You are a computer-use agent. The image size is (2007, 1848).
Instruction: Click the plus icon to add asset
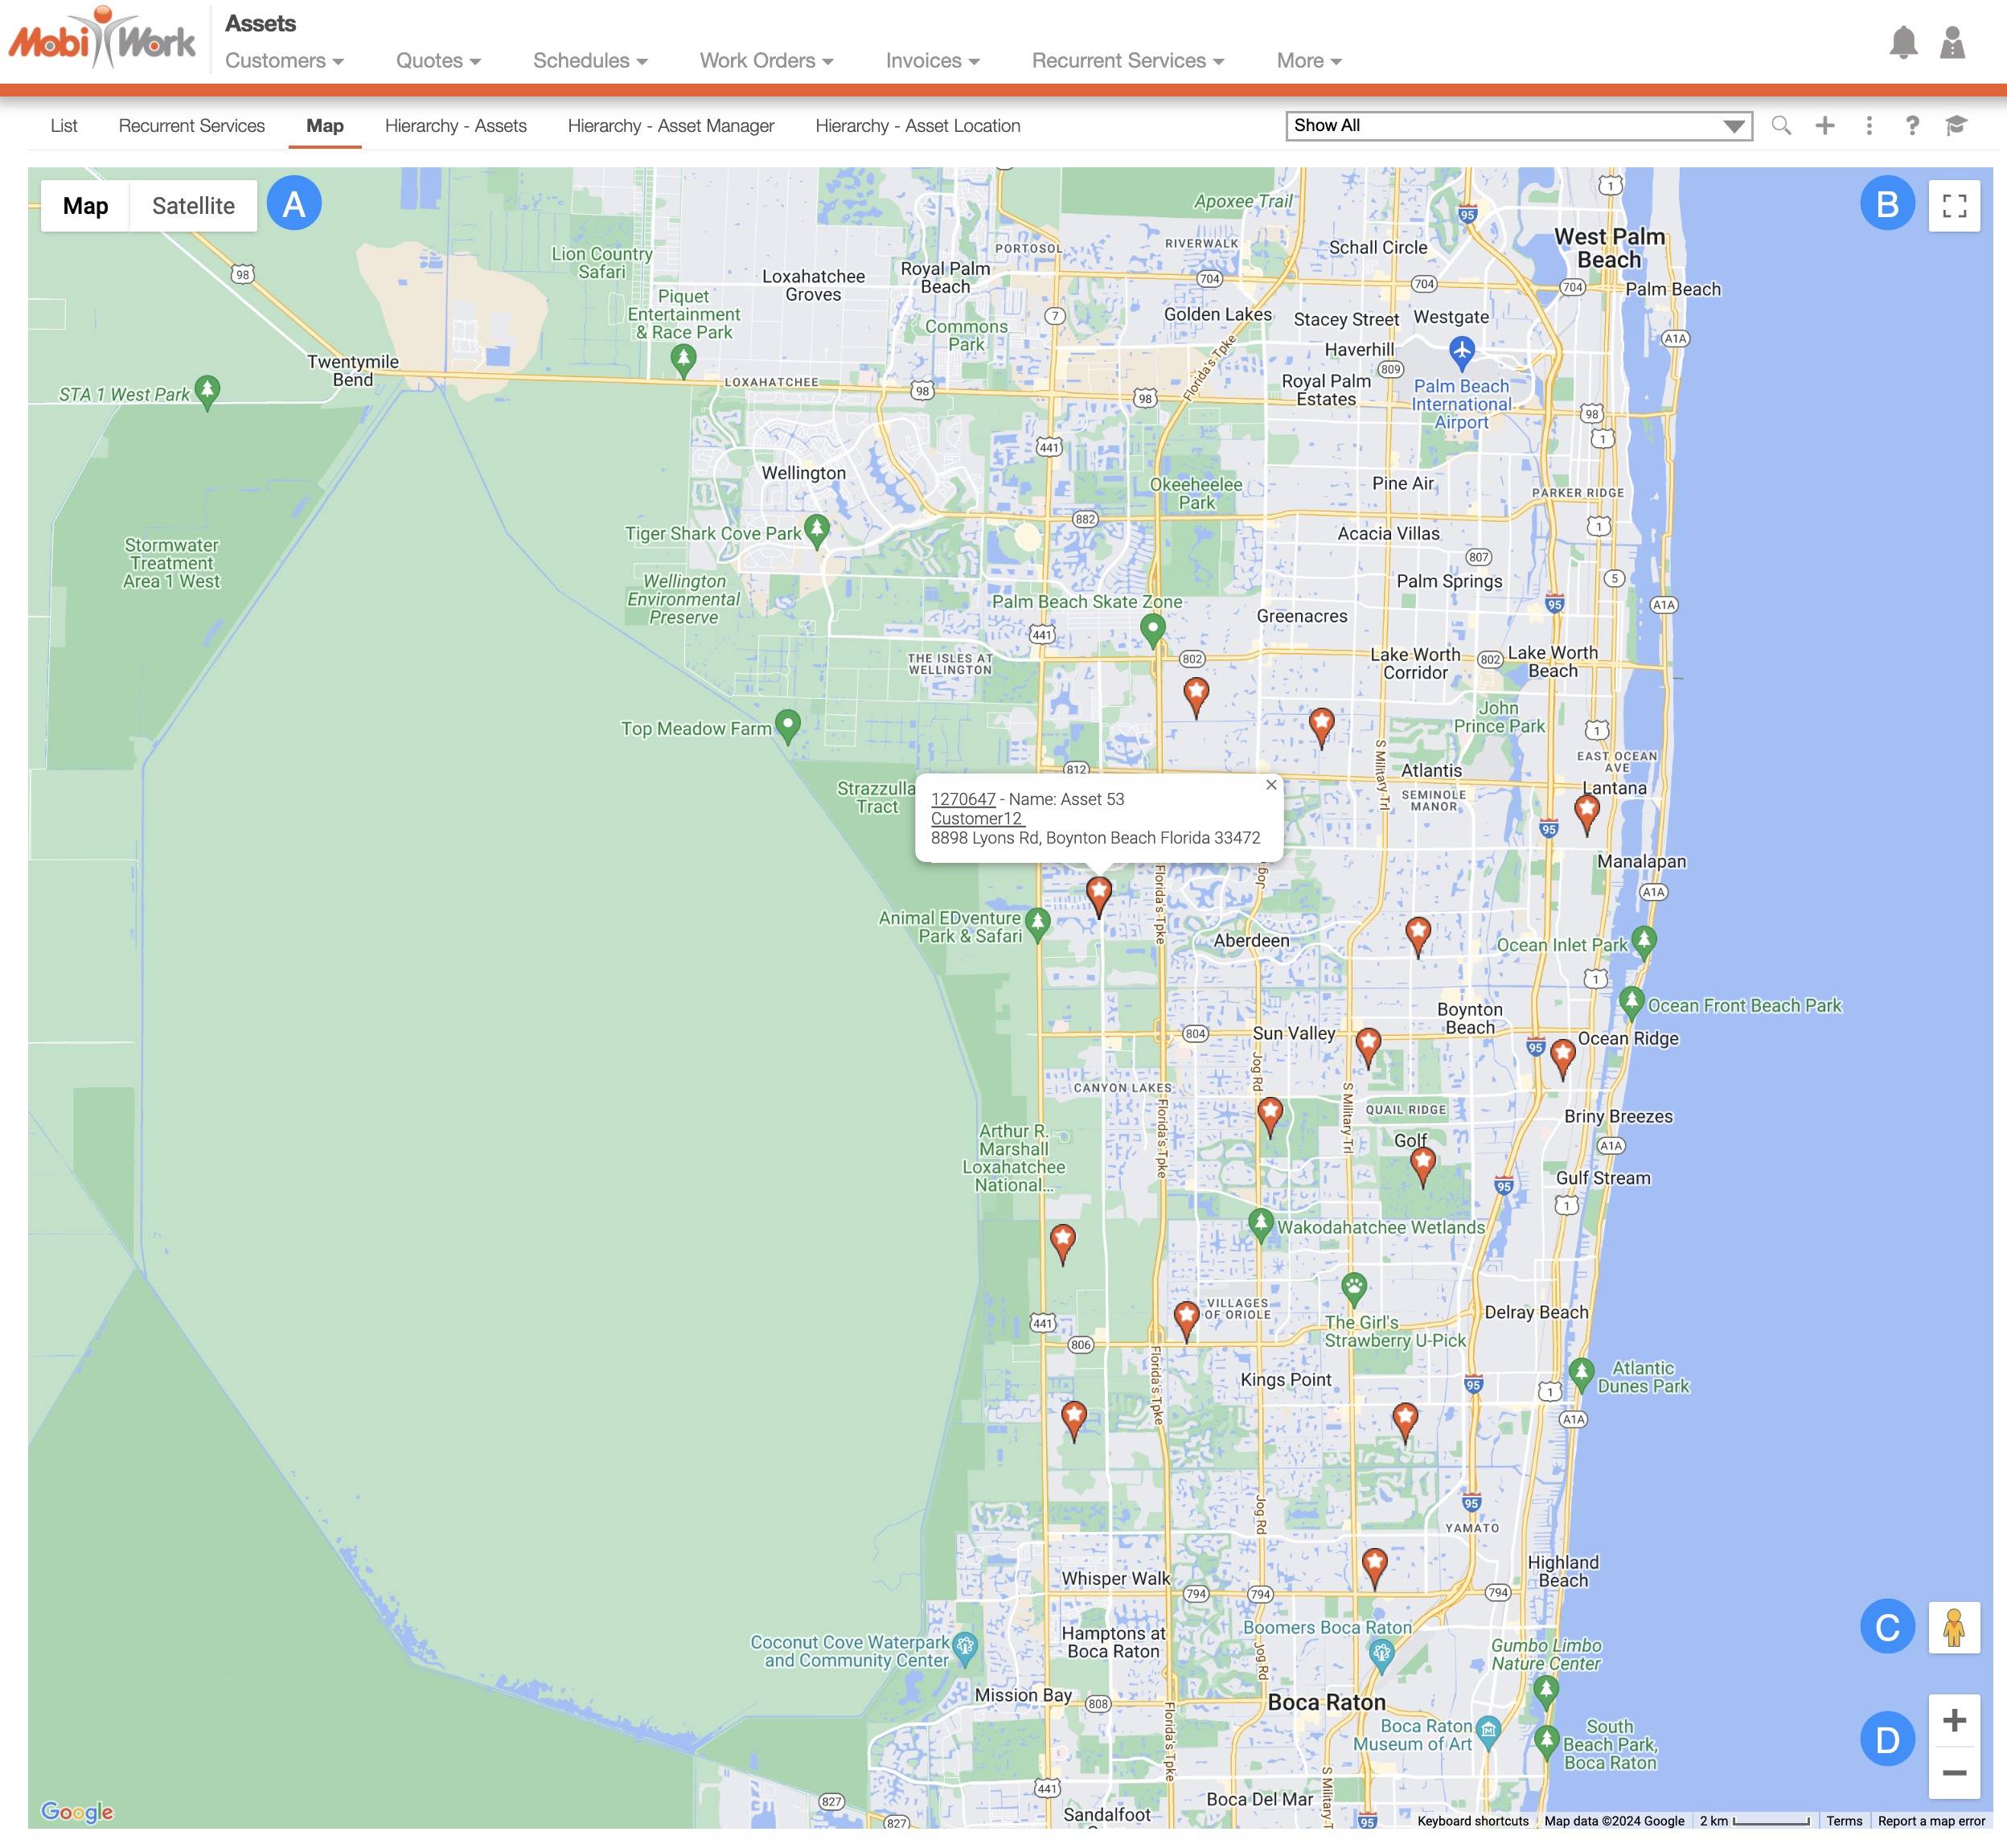click(1825, 126)
